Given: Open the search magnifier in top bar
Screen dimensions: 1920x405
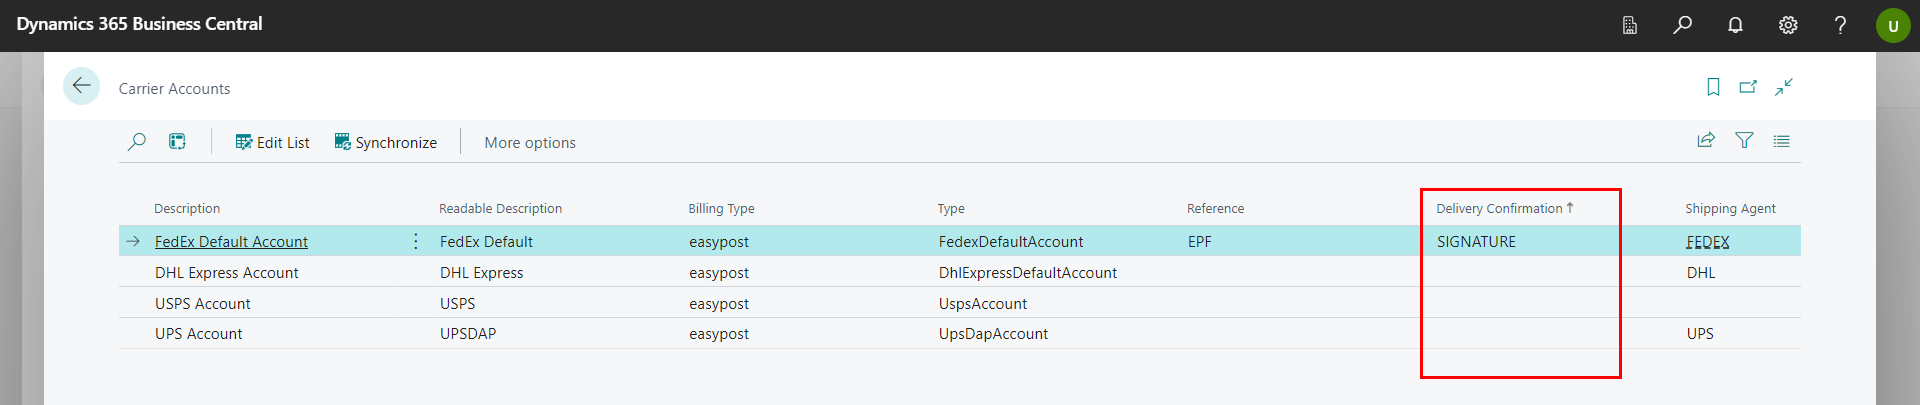Looking at the screenshot, I should point(1682,25).
